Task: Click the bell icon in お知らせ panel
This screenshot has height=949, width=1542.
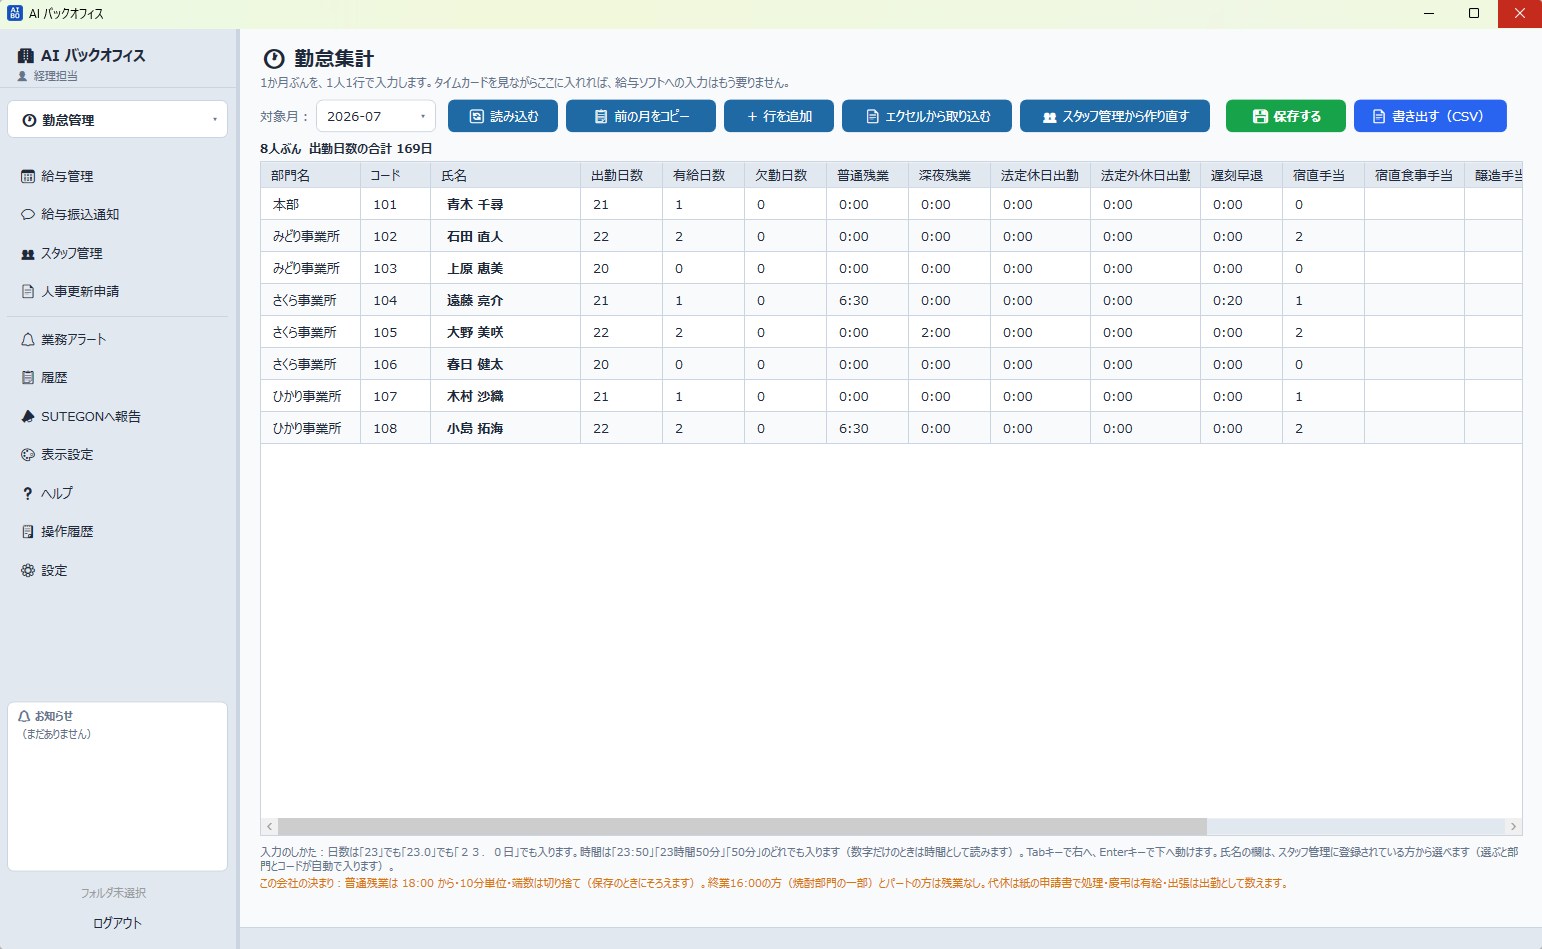Action: [x=25, y=716]
